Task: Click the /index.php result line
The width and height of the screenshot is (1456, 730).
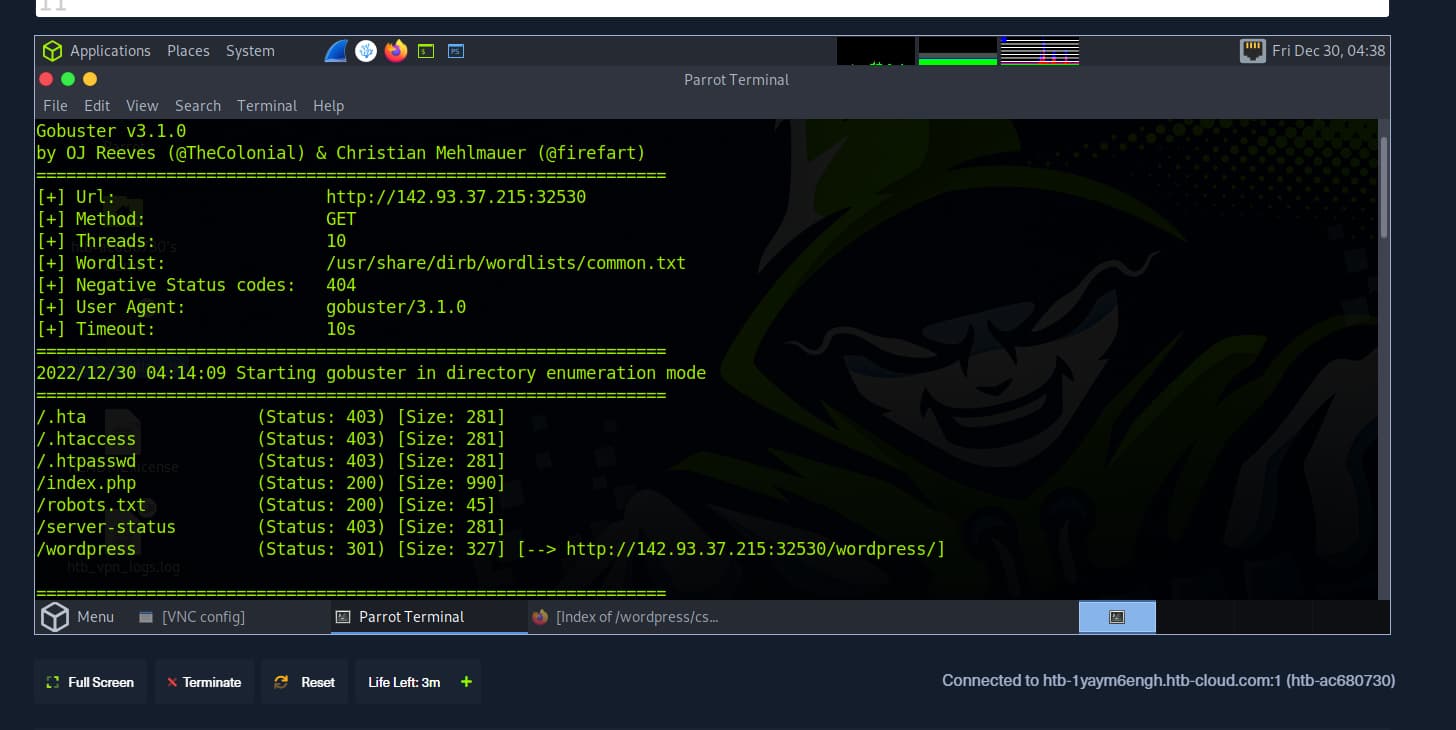Action: click(270, 483)
